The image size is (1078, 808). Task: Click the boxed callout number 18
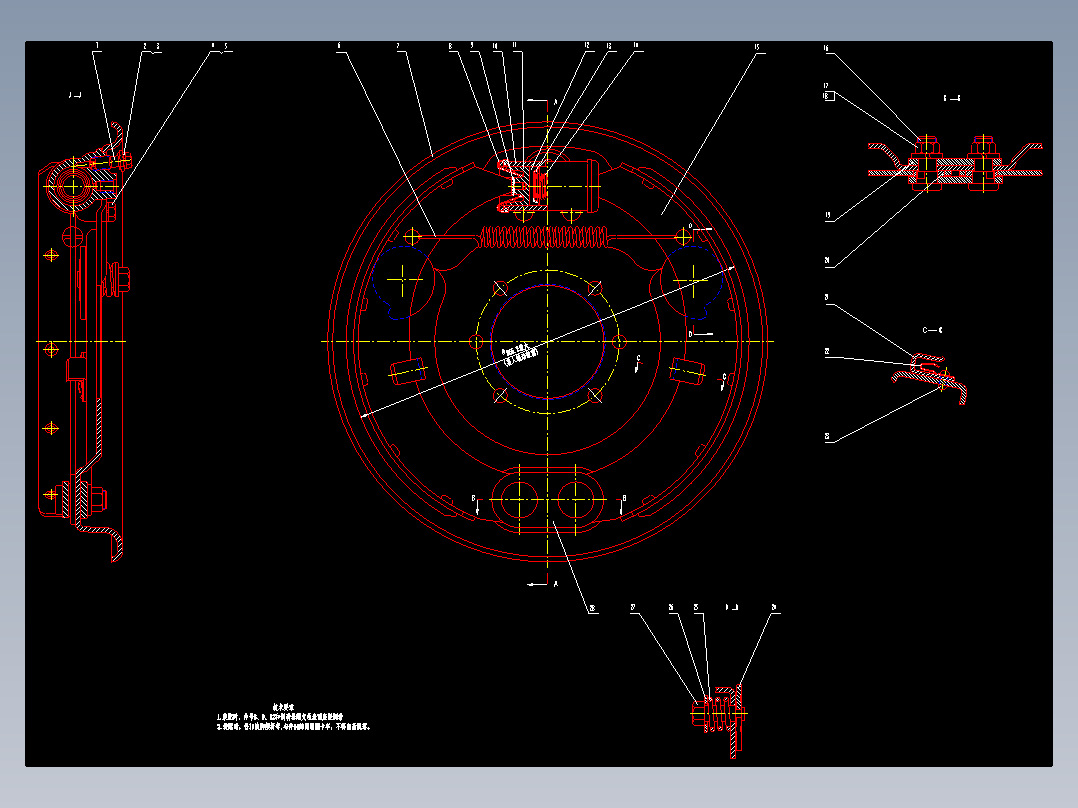coord(829,96)
